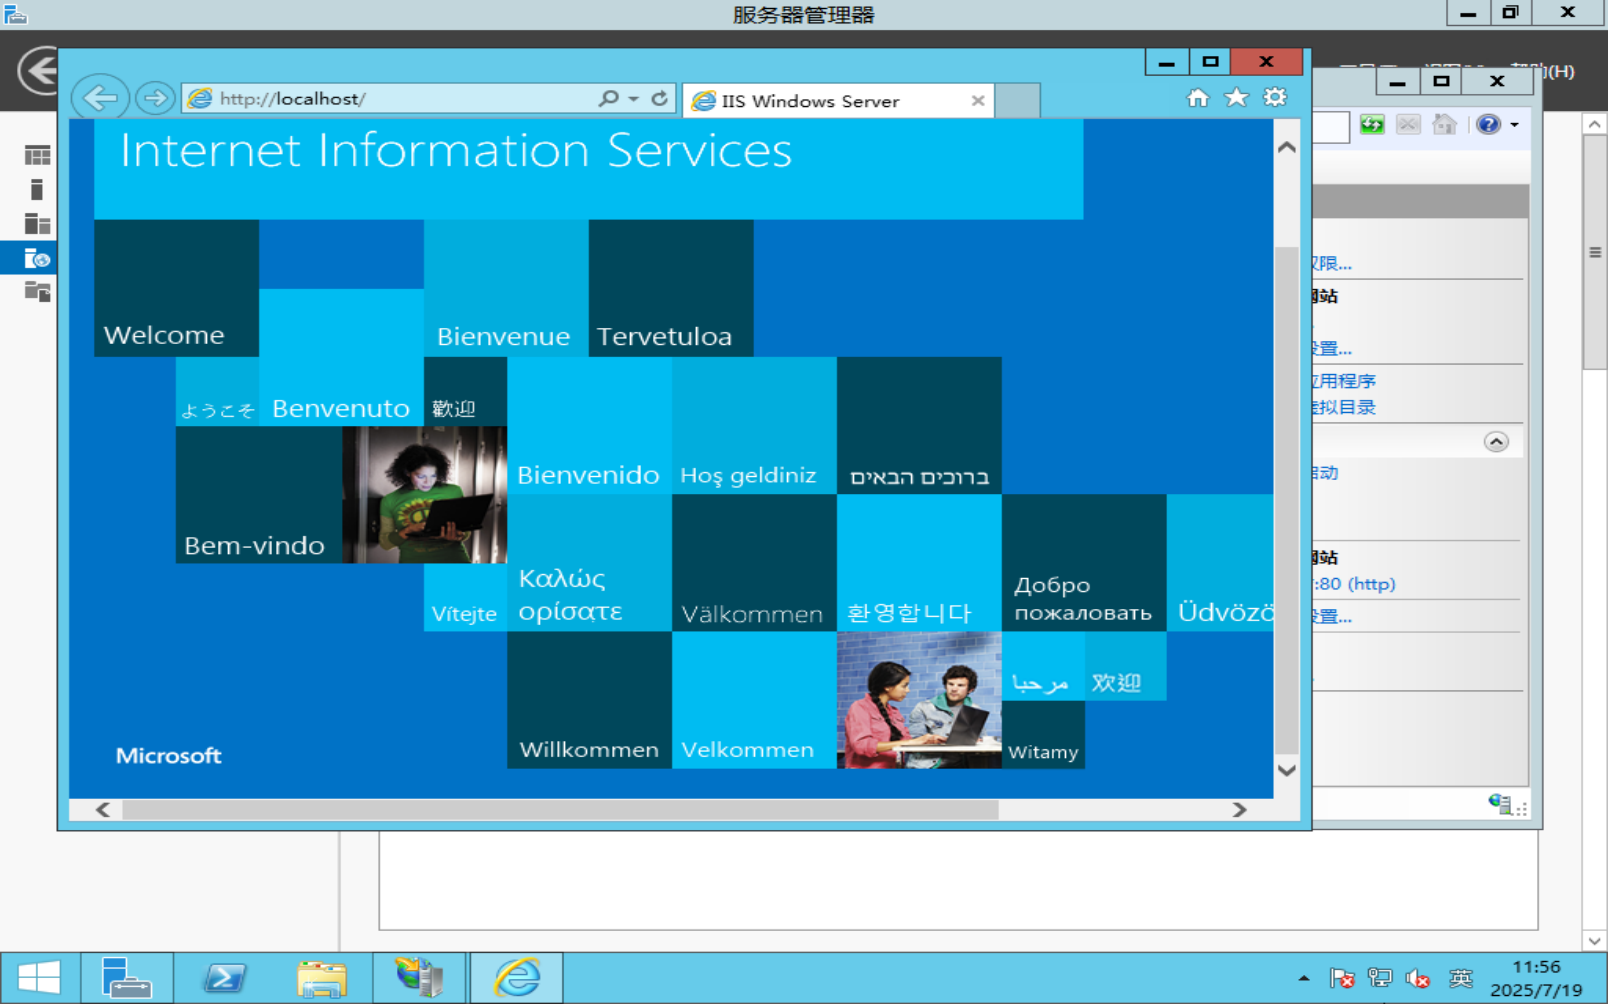Click the File and Storage Services sidebar icon
The height and width of the screenshot is (1004, 1608).
[x=37, y=292]
